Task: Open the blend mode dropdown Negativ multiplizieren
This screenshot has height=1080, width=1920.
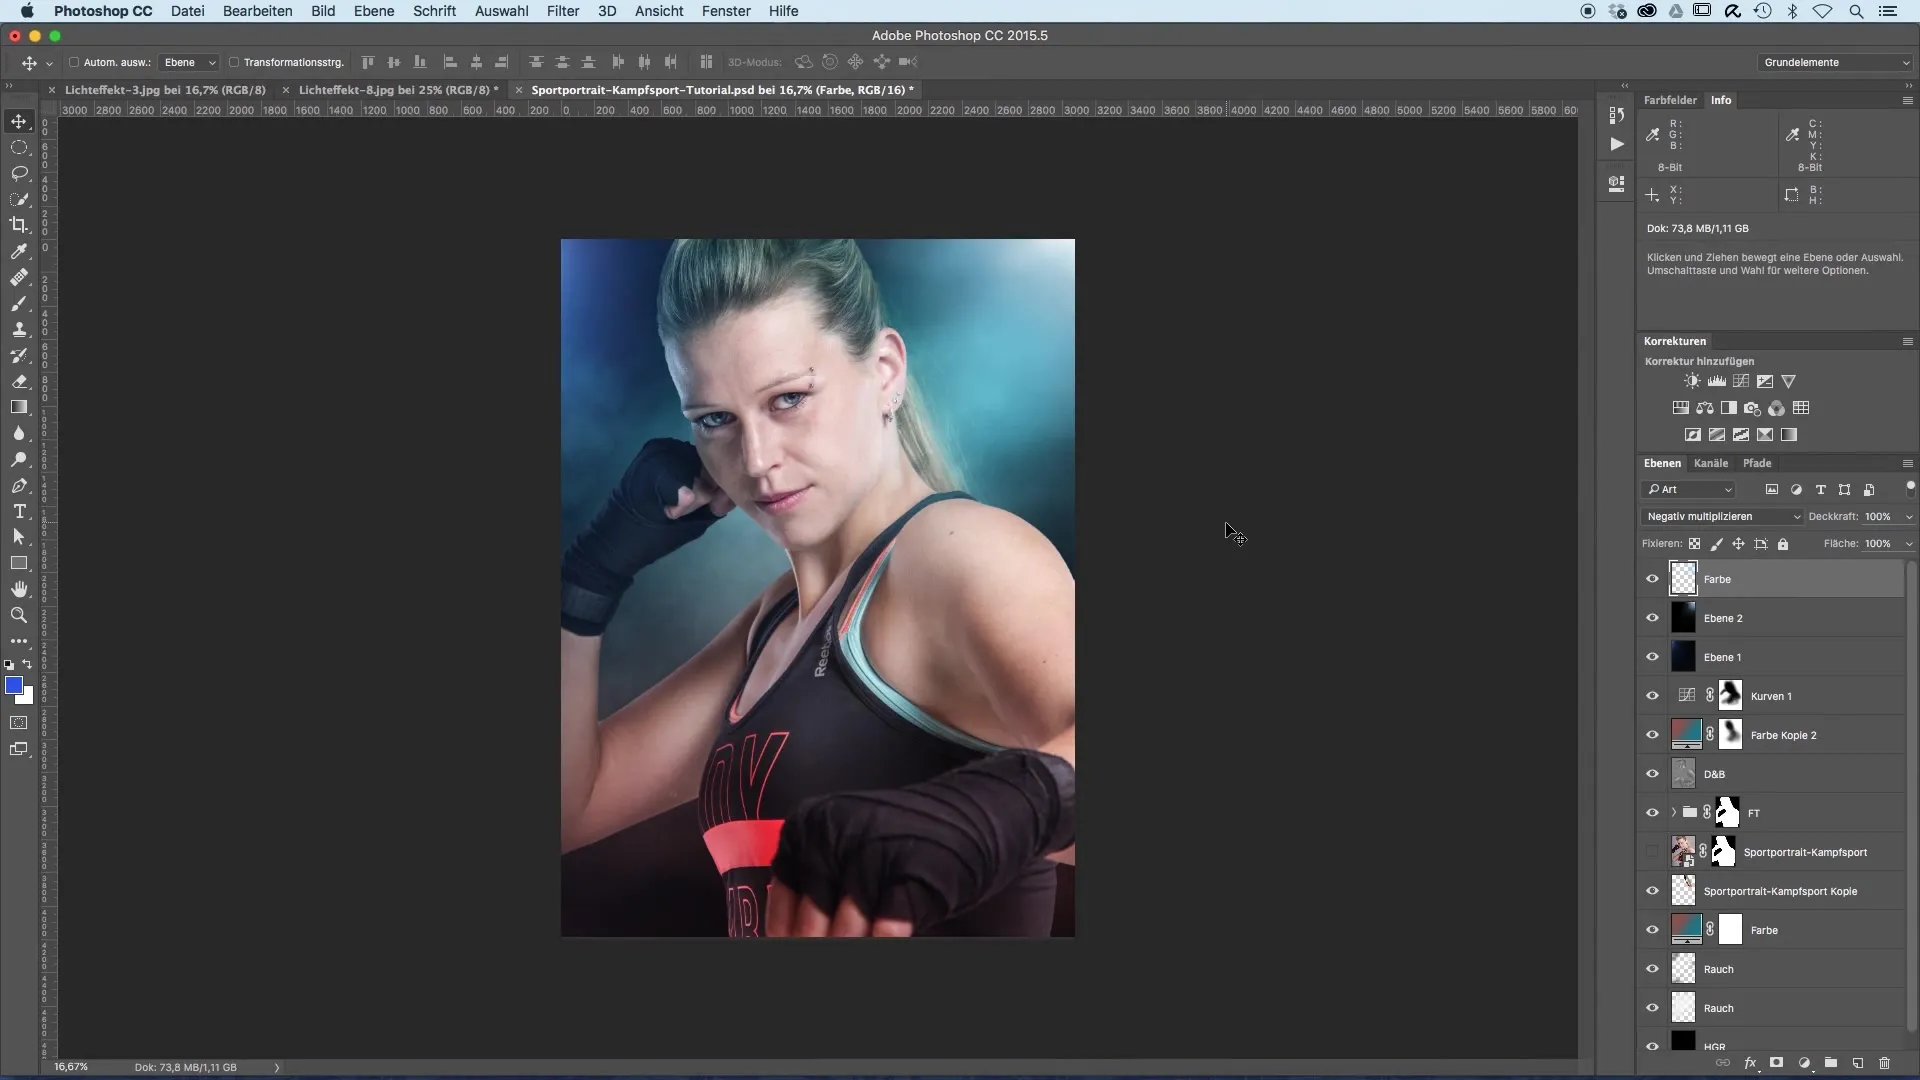Action: click(1722, 517)
